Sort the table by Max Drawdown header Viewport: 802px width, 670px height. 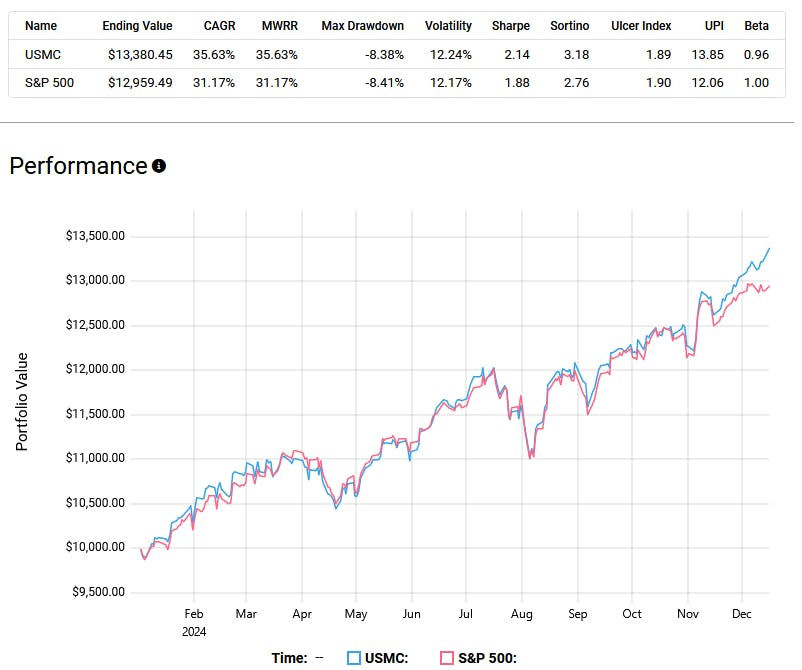(x=364, y=26)
